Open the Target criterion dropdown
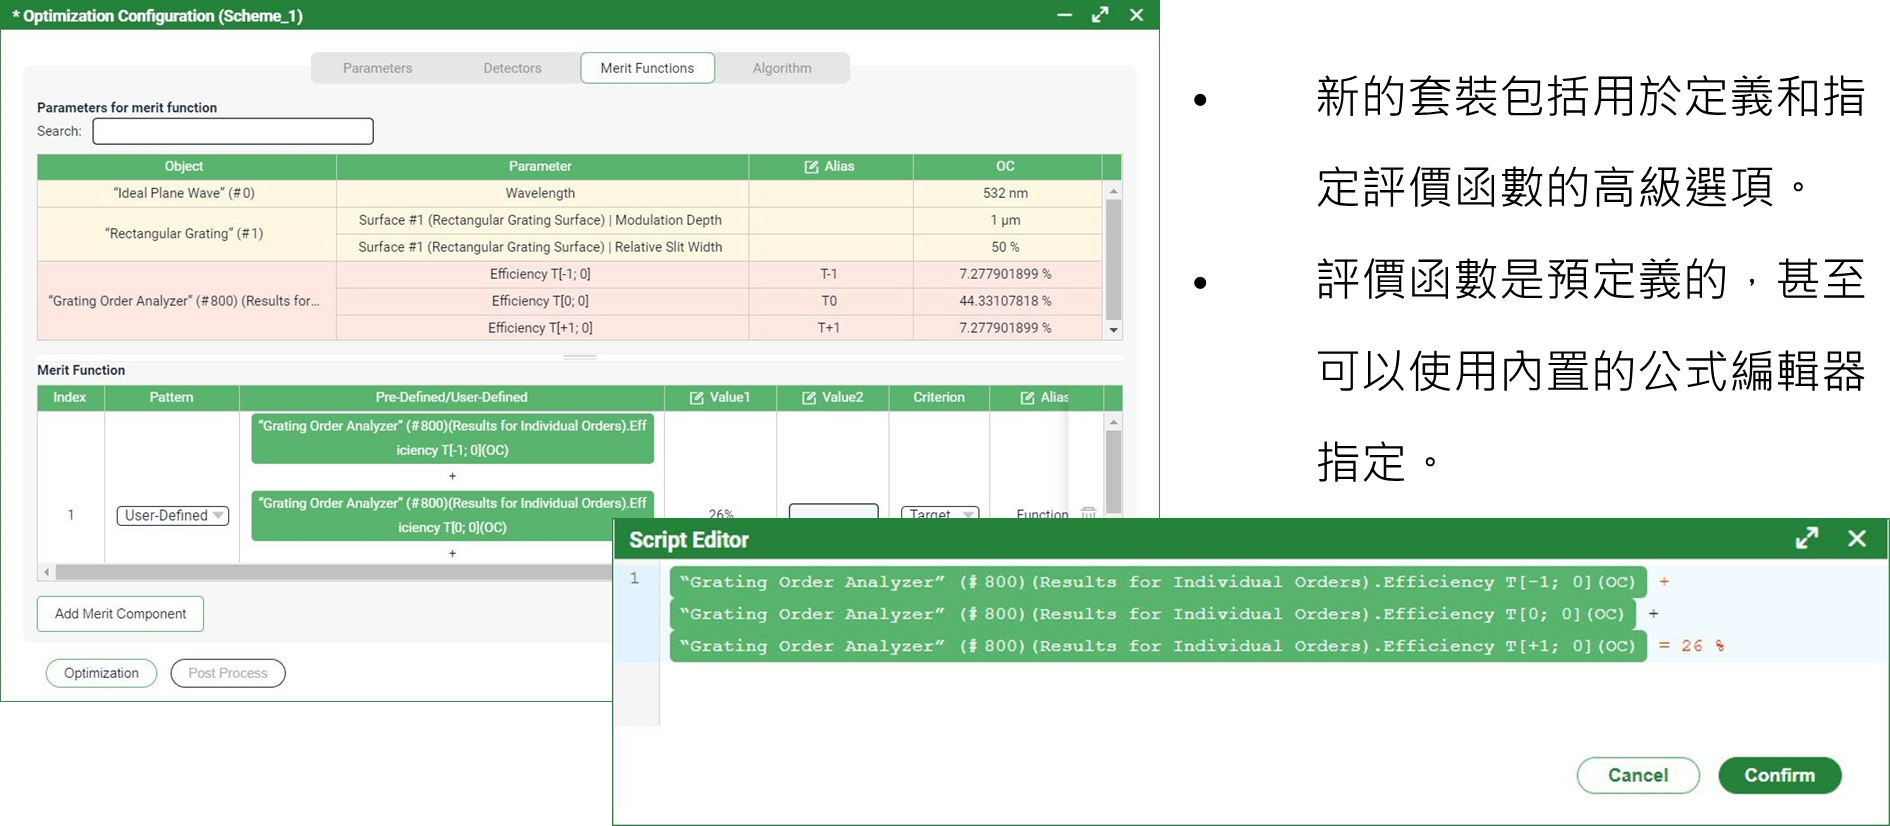This screenshot has height=826, width=1890. point(939,514)
